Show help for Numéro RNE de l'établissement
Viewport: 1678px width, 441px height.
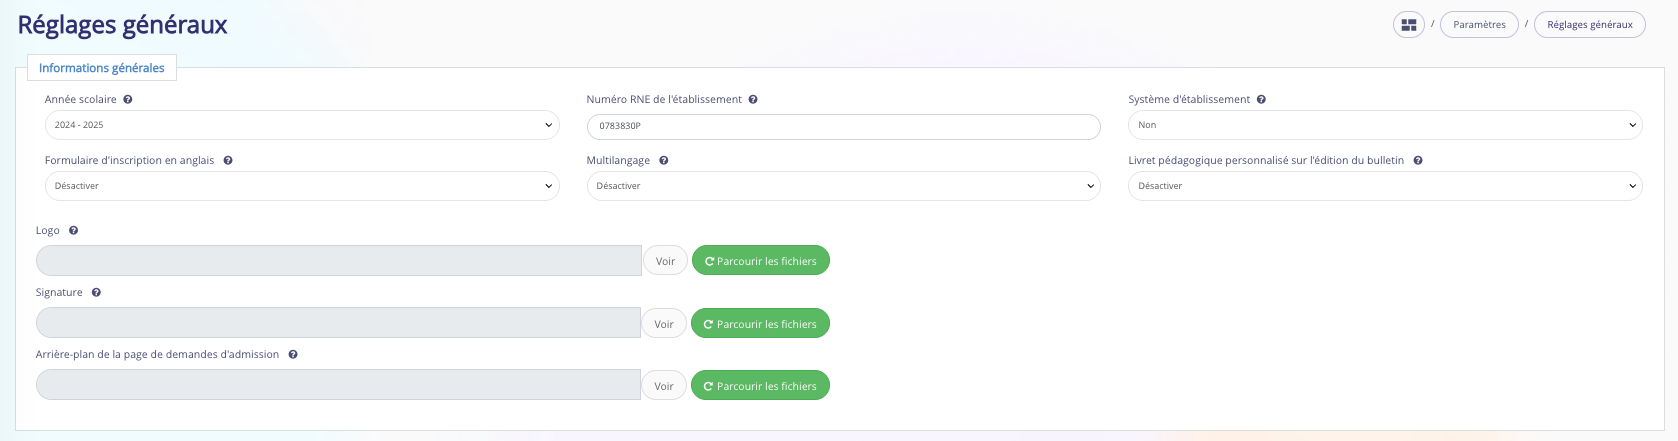tap(753, 100)
